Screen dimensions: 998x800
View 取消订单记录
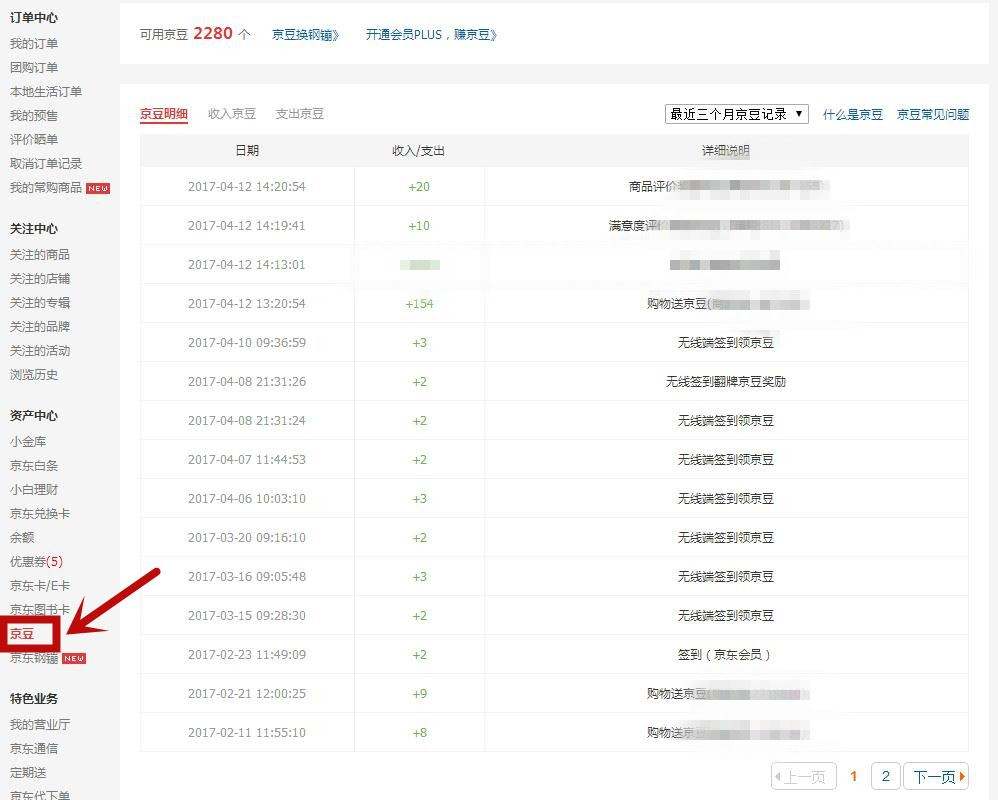coord(46,164)
